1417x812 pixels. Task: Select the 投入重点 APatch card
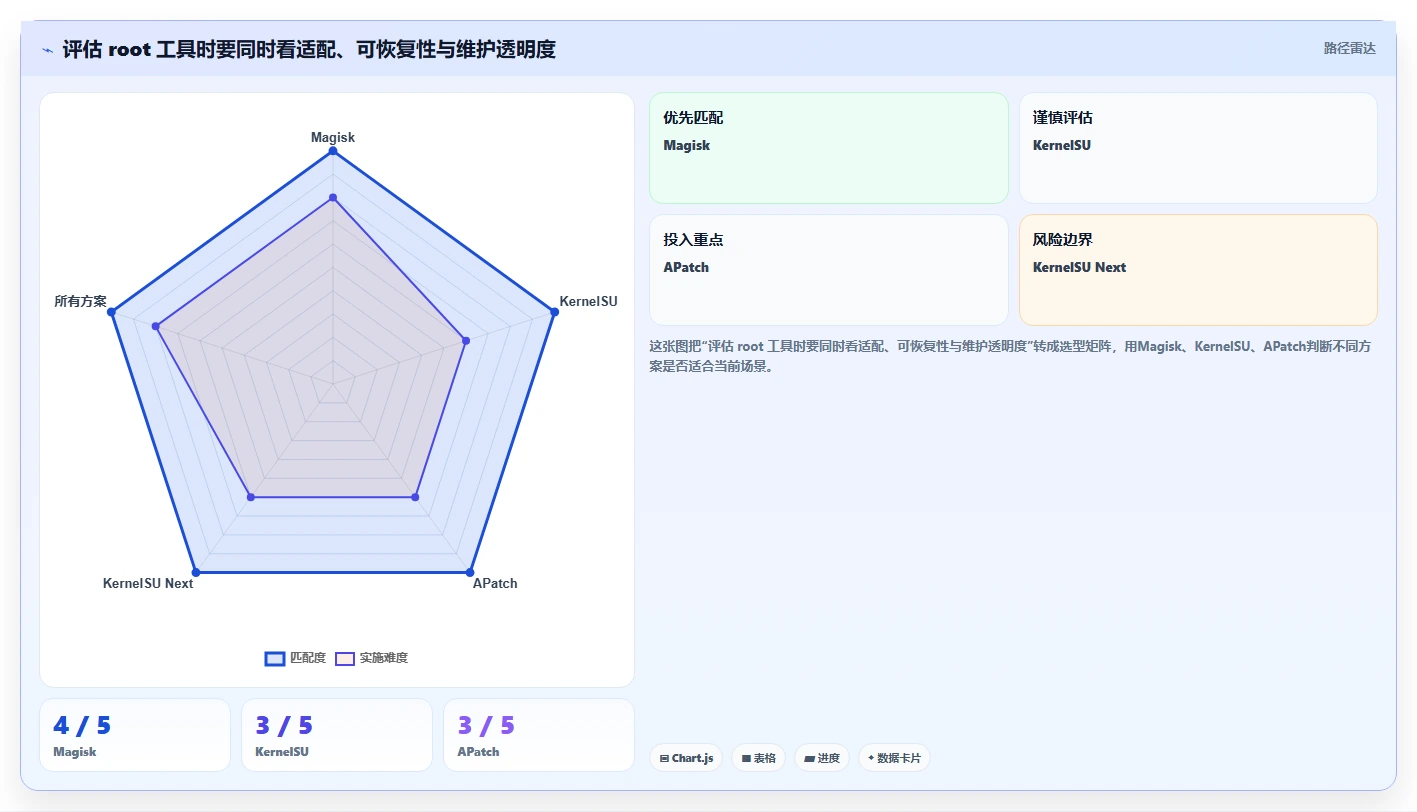point(829,270)
